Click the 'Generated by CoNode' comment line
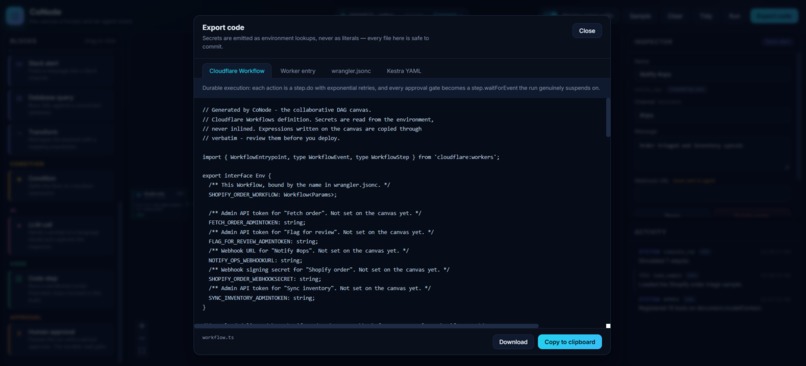The image size is (806, 366). [287, 110]
